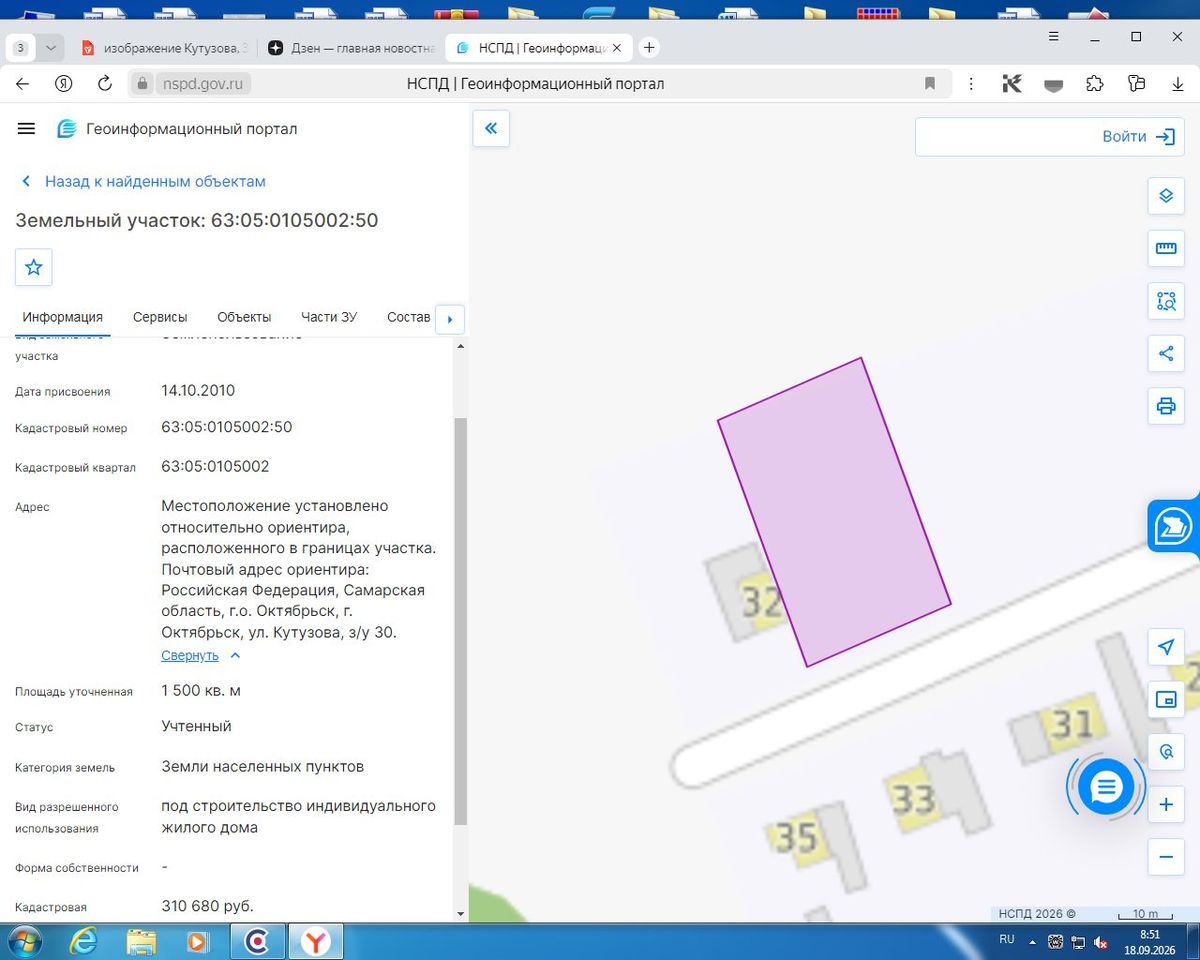Viewport: 1200px width, 960px height.
Task: Click house number 32 on map
Action: 761,602
